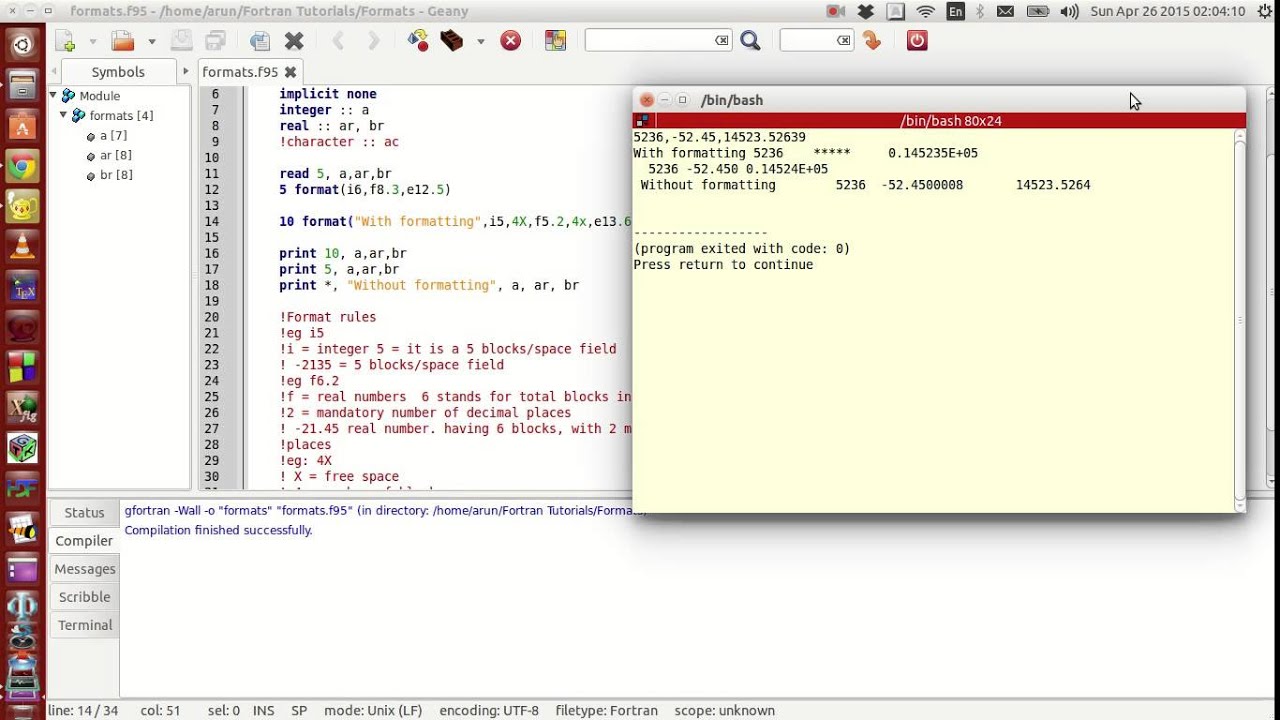The height and width of the screenshot is (720, 1280).
Task: Close the current file using toolbar X
Action: tap(294, 41)
